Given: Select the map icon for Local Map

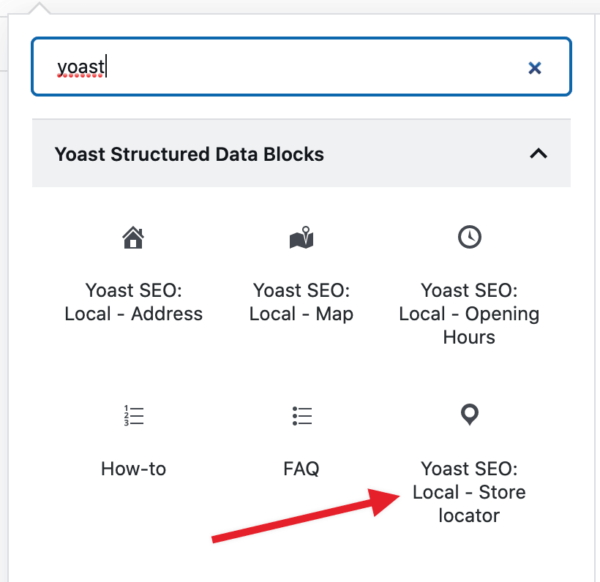Looking at the screenshot, I should point(301,238).
